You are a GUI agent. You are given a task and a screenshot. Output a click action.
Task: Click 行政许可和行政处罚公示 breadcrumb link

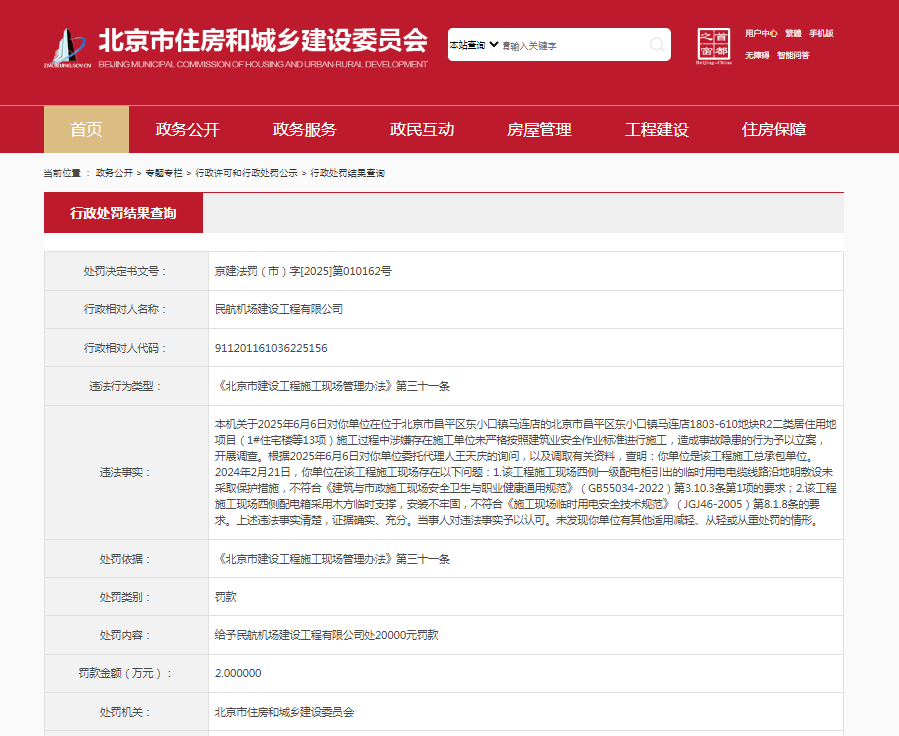point(246,173)
